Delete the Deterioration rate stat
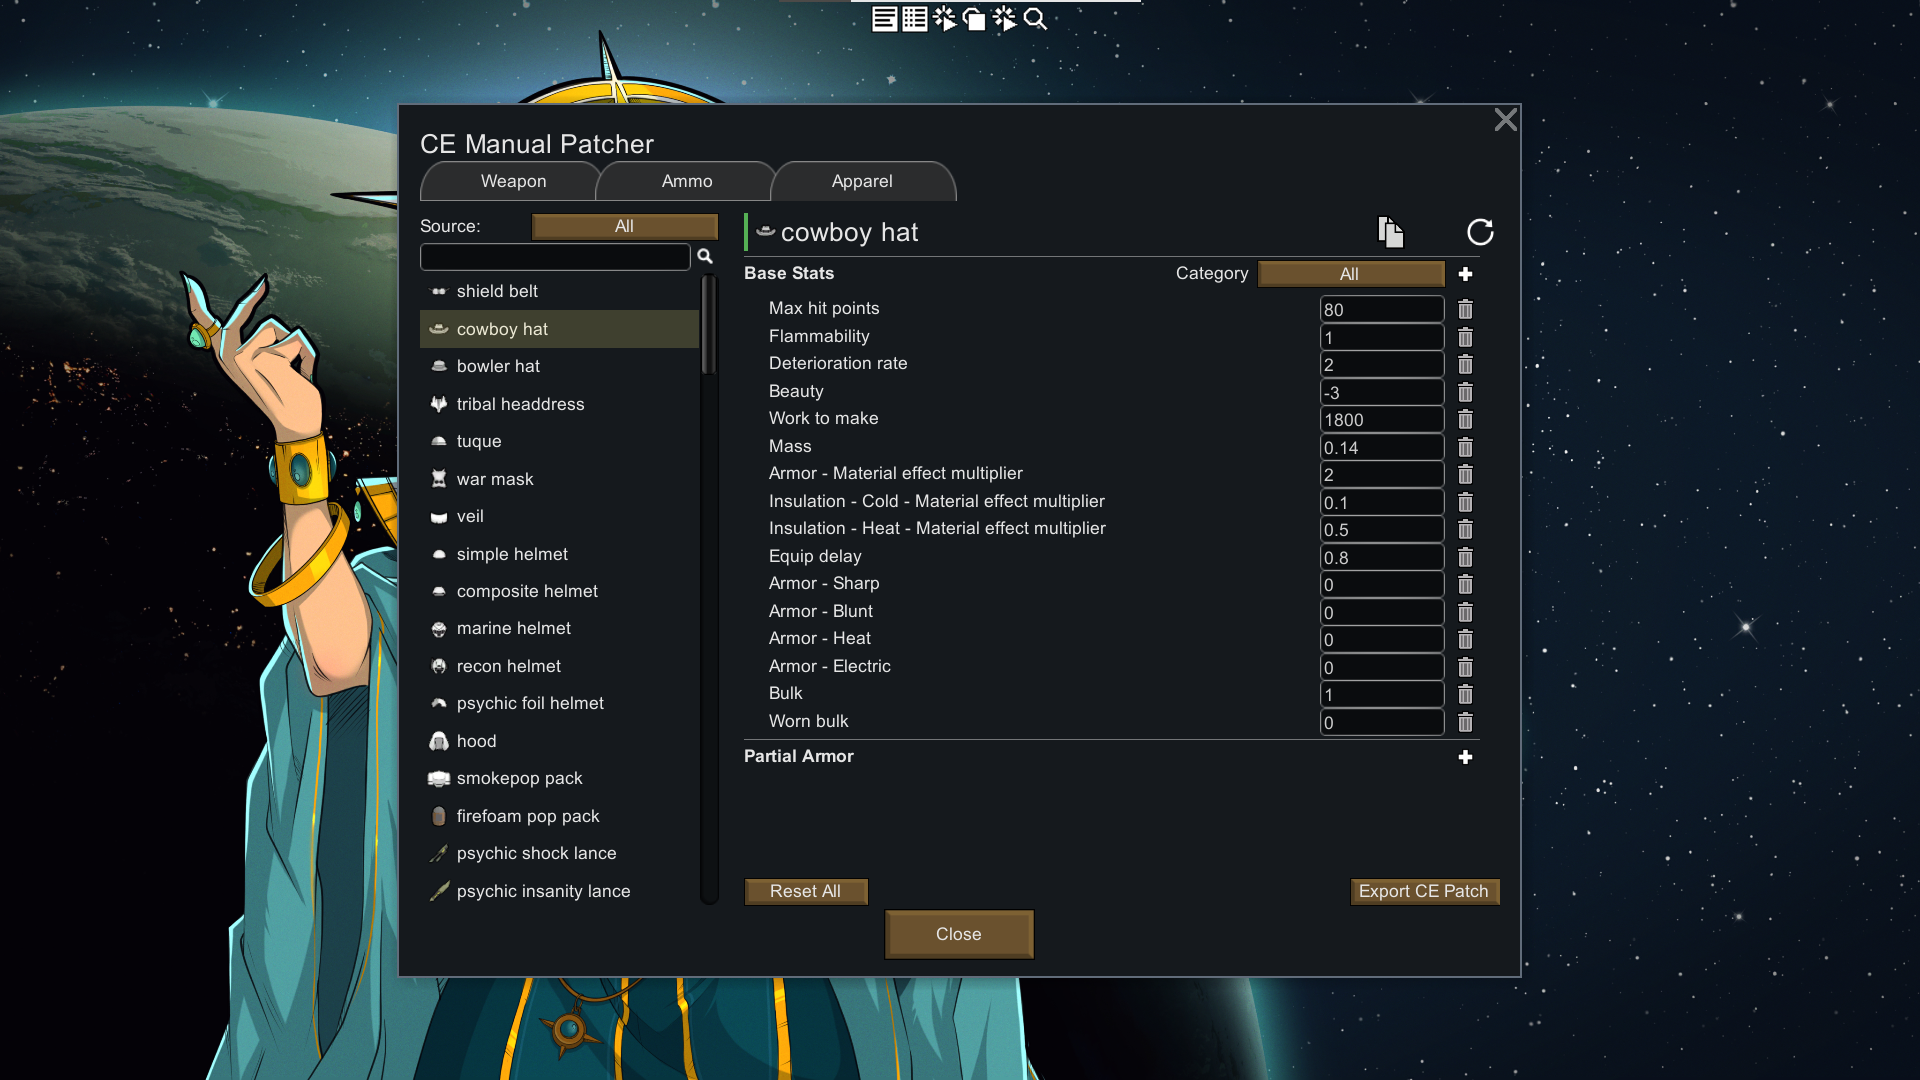 [1465, 364]
